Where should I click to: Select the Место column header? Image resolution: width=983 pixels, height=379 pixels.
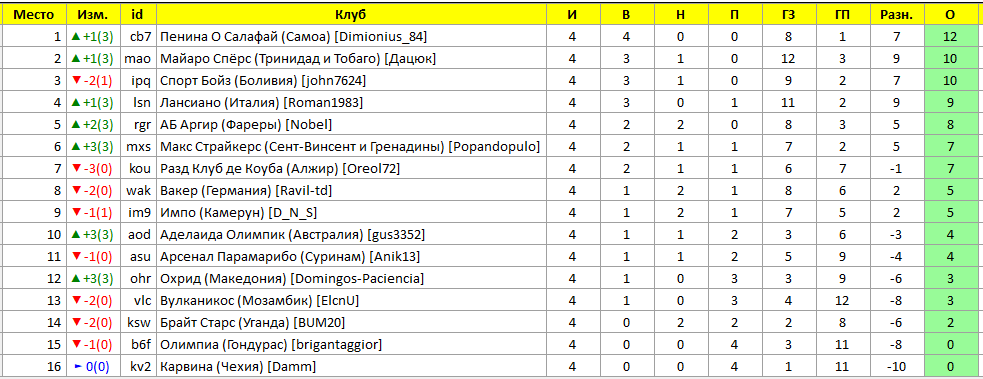[34, 14]
